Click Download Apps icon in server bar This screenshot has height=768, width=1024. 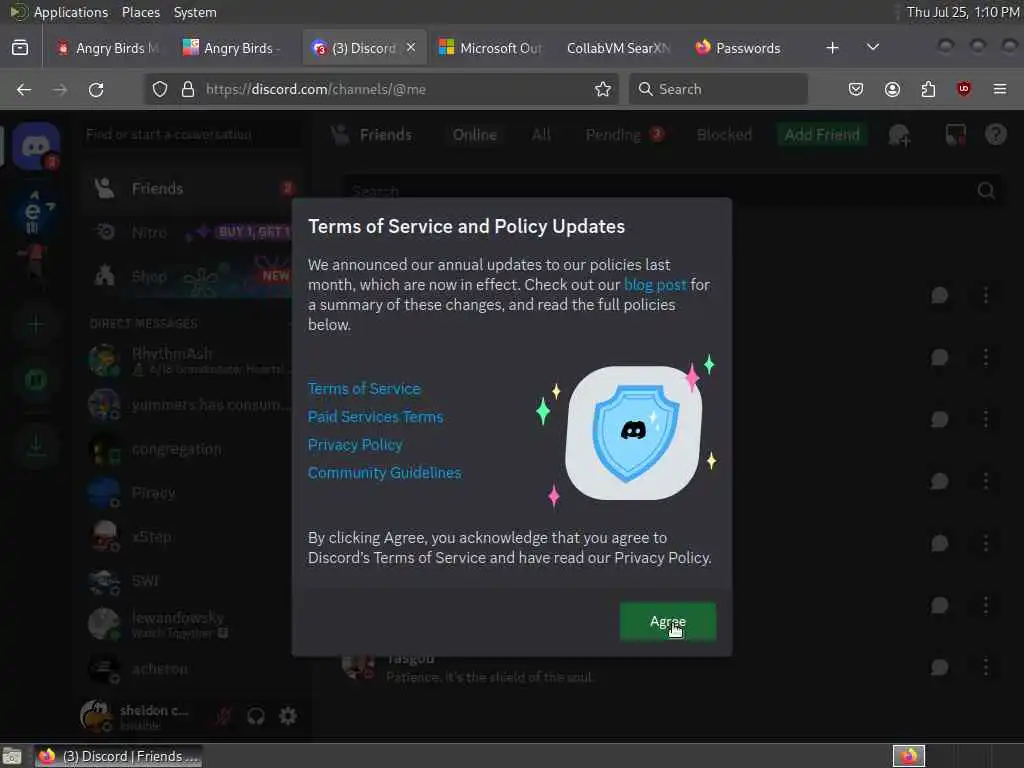pyautogui.click(x=36, y=445)
